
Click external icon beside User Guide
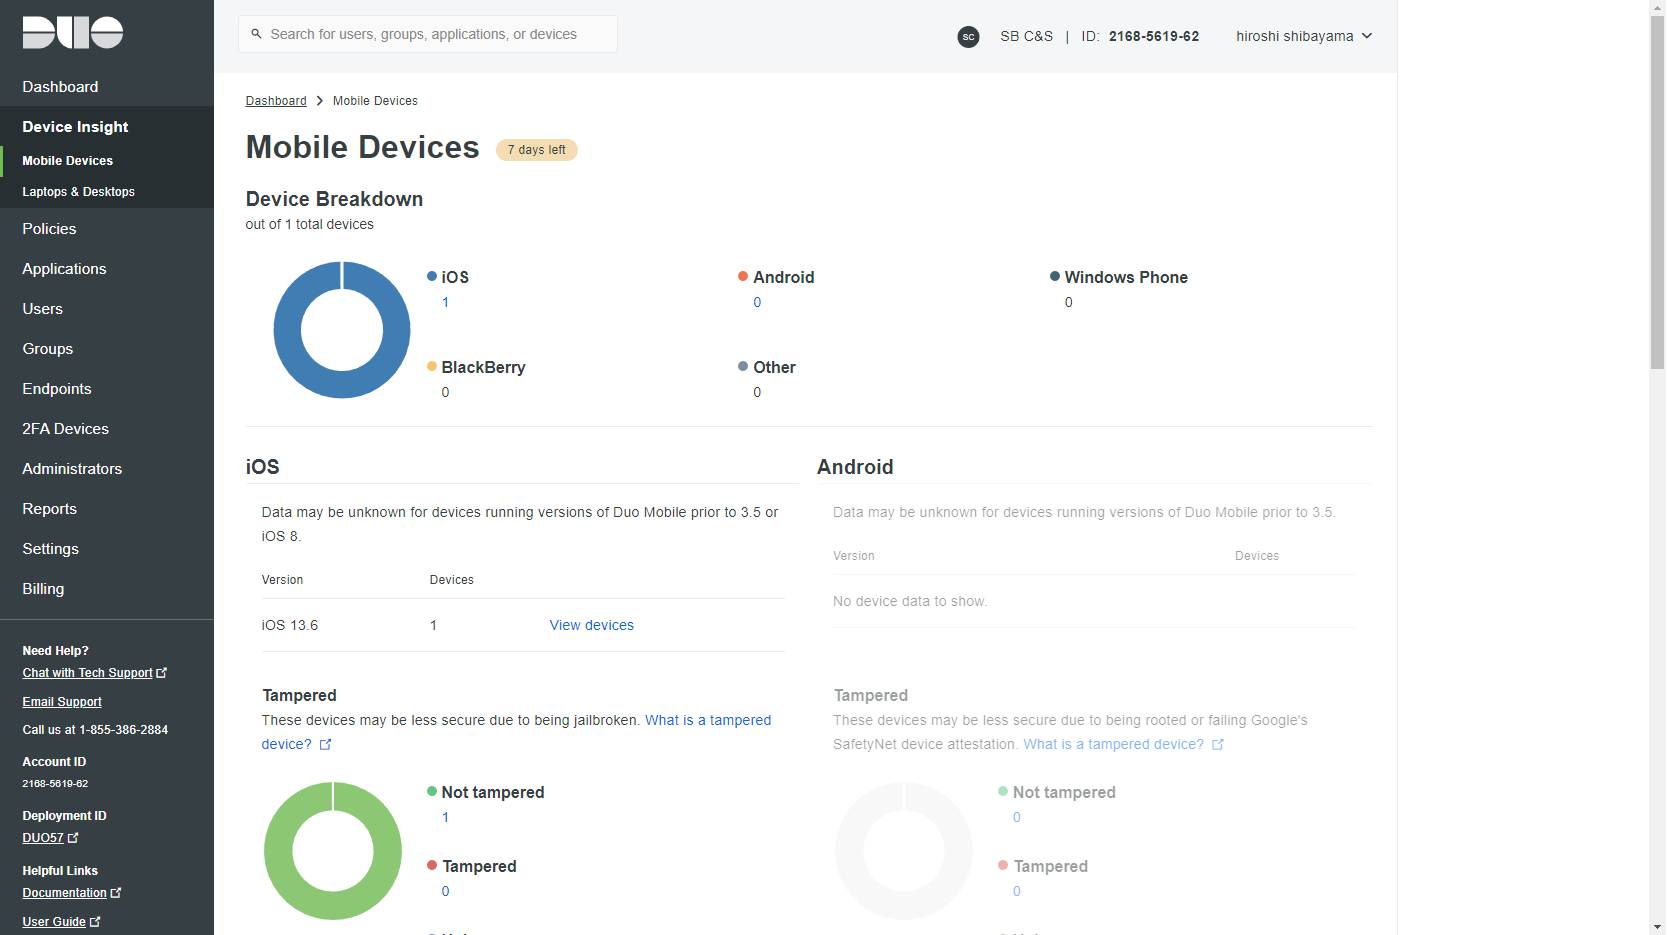point(95,922)
